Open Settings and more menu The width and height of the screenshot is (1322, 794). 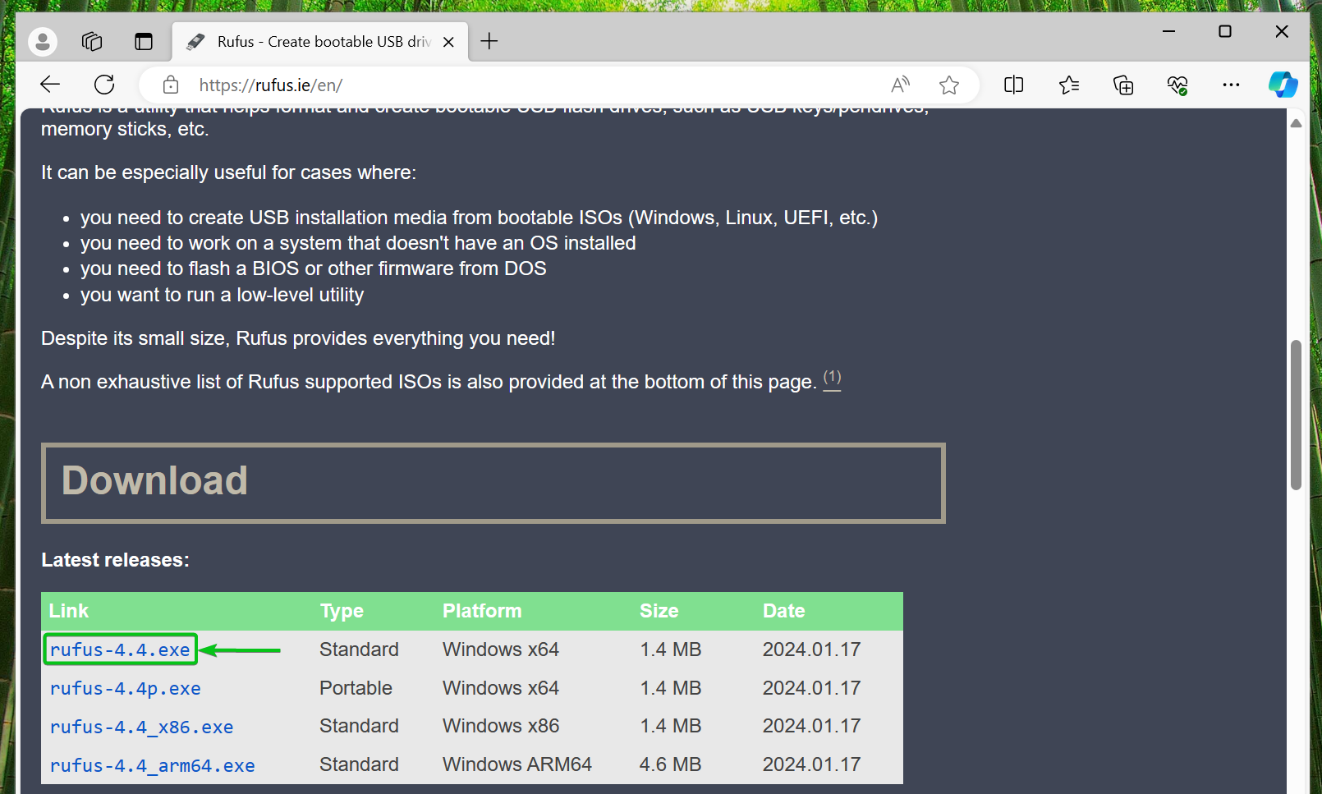1231,85
